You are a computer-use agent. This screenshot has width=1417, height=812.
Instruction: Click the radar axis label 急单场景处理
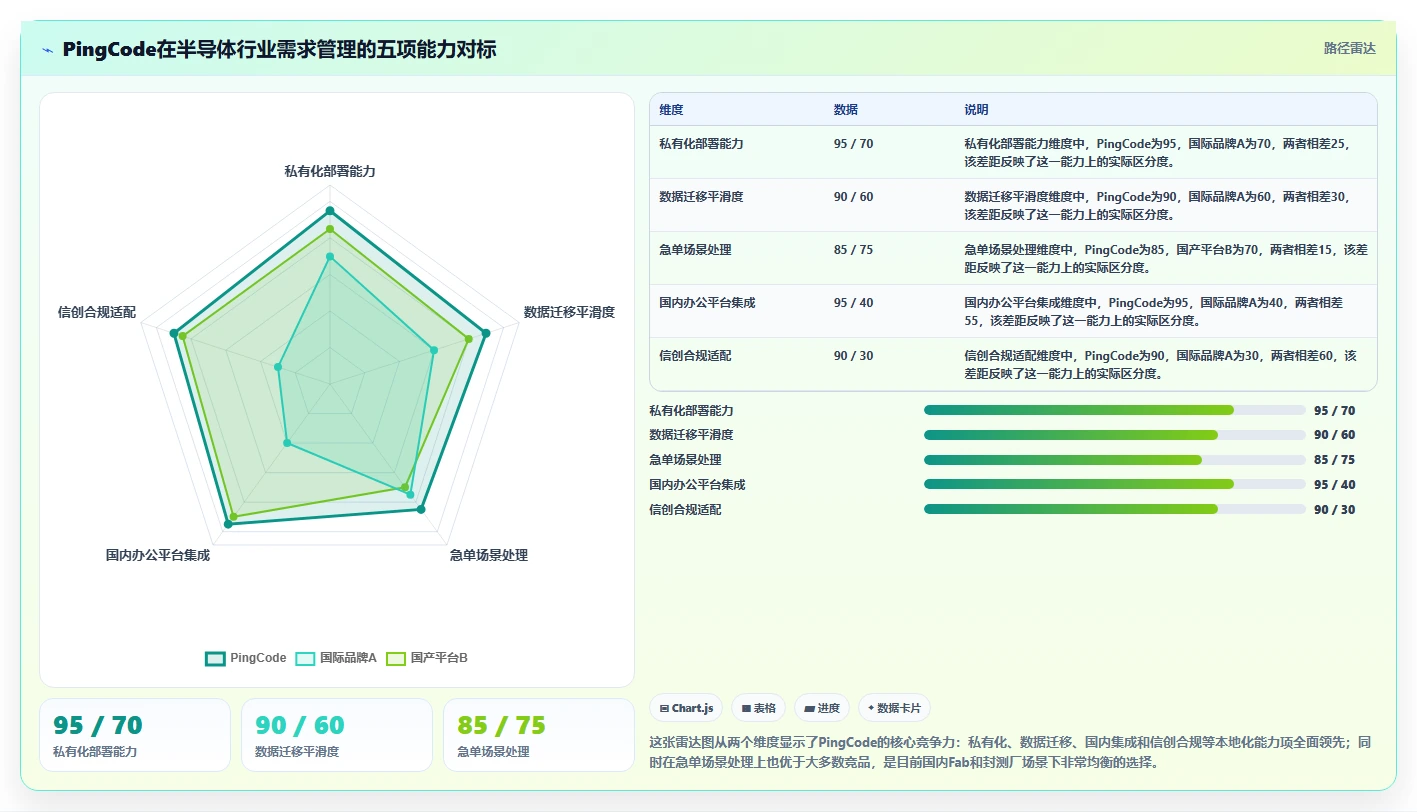coord(489,555)
